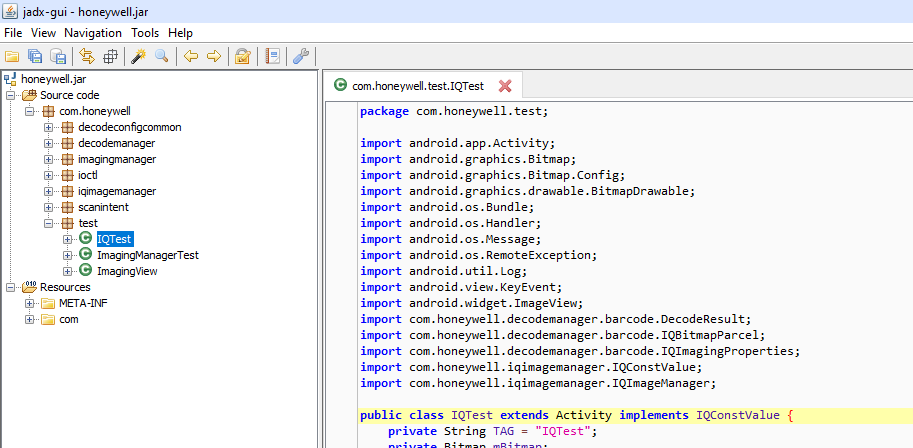Image resolution: width=913 pixels, height=448 pixels.
Task: Select the IQTest class
Action: [x=115, y=239]
